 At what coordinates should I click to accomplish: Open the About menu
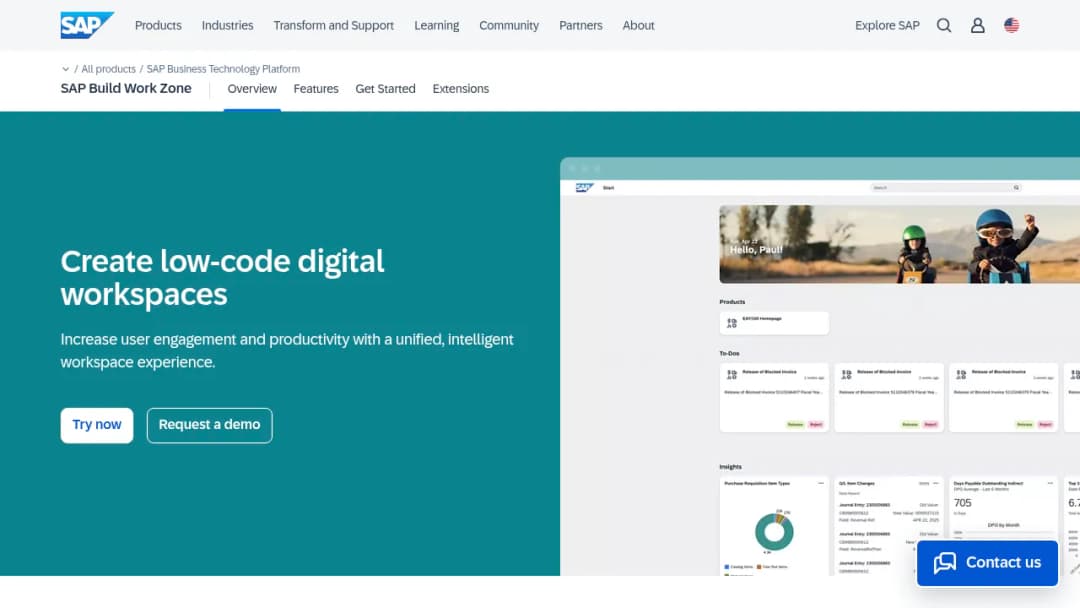638,25
